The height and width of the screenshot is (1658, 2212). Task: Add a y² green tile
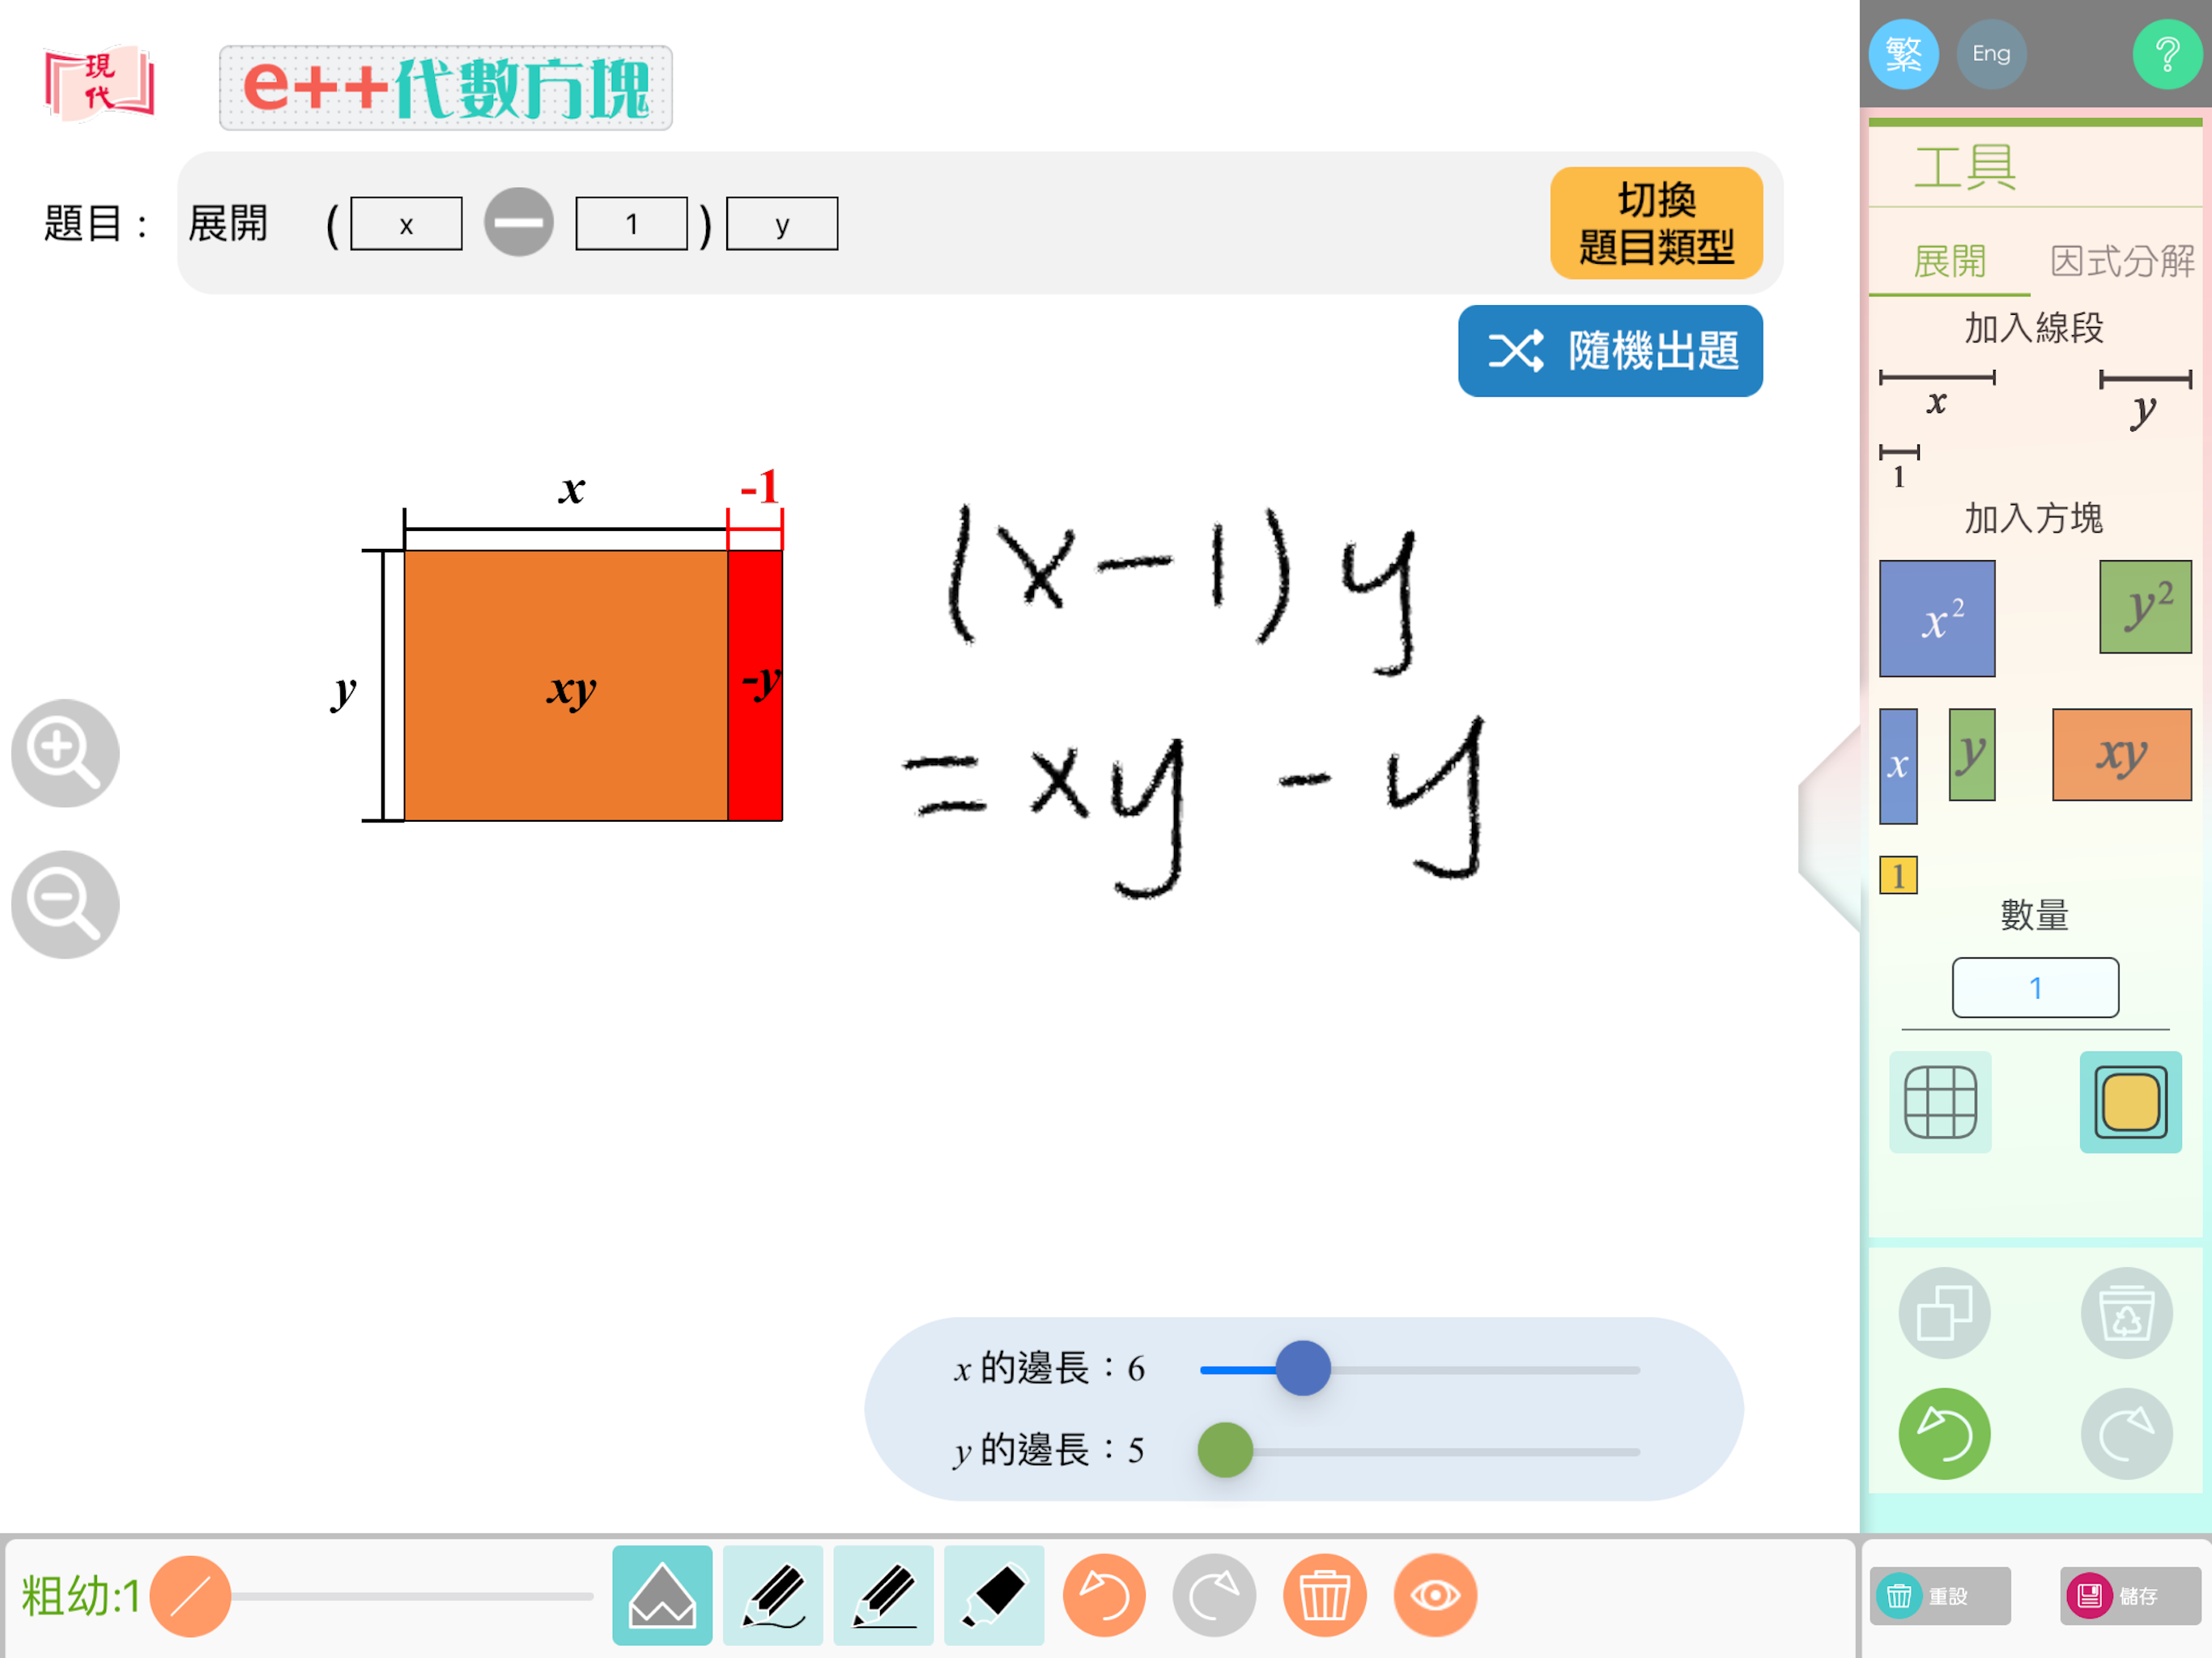2145,606
